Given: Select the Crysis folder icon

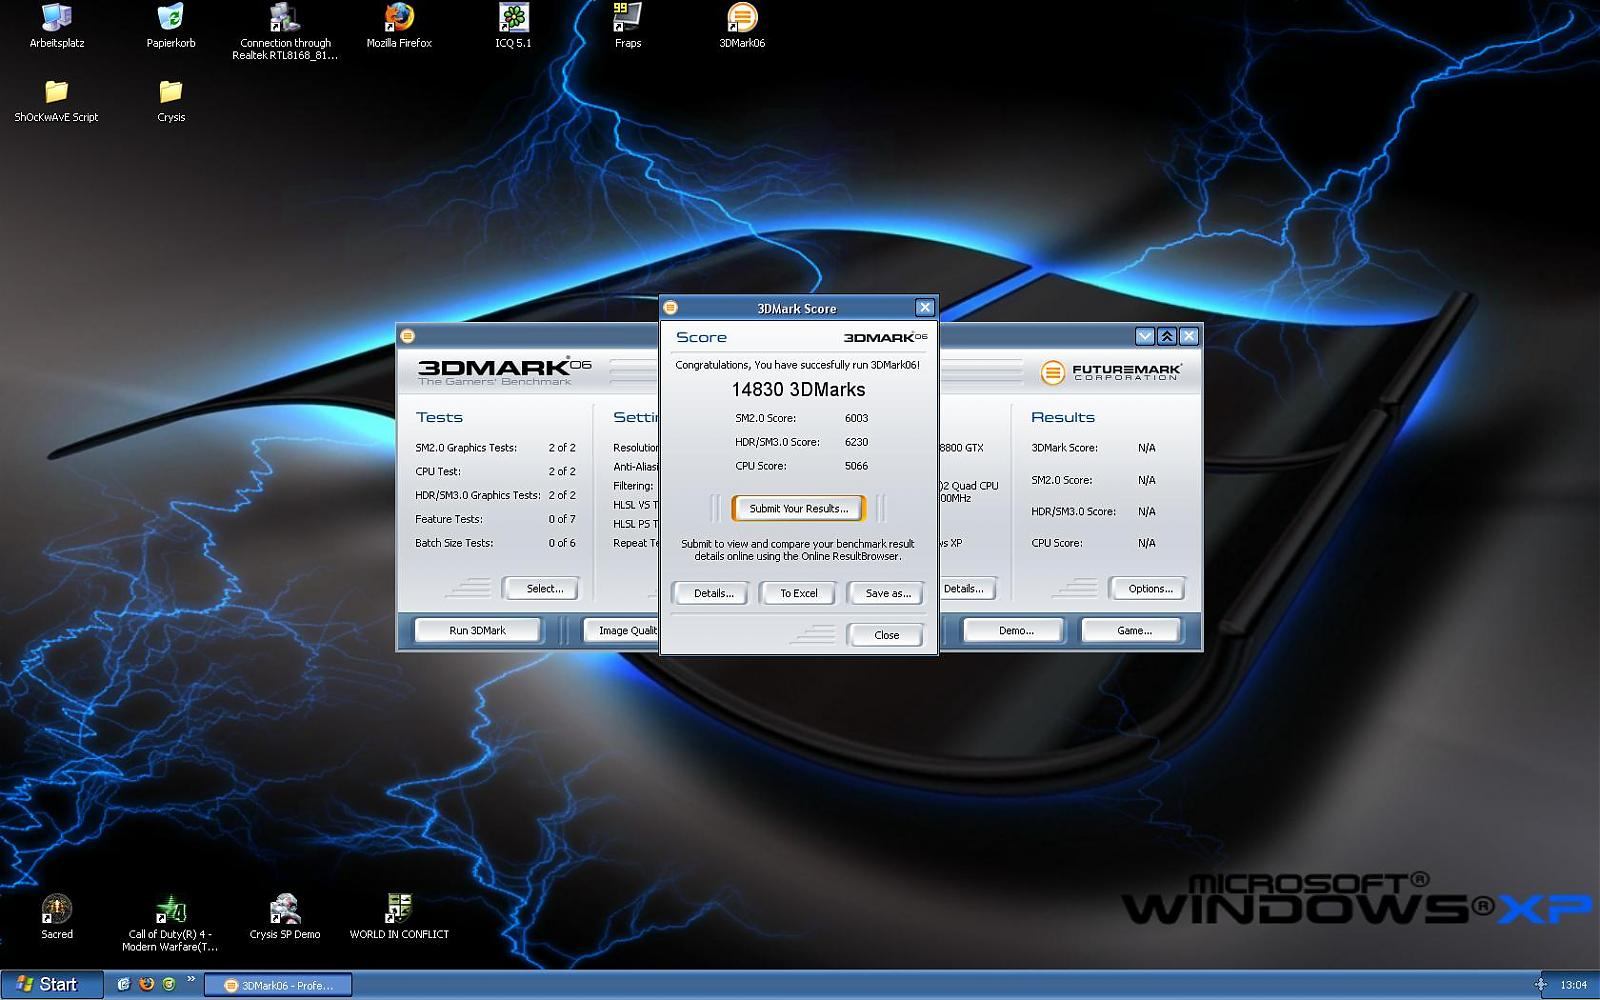Looking at the screenshot, I should pos(171,92).
